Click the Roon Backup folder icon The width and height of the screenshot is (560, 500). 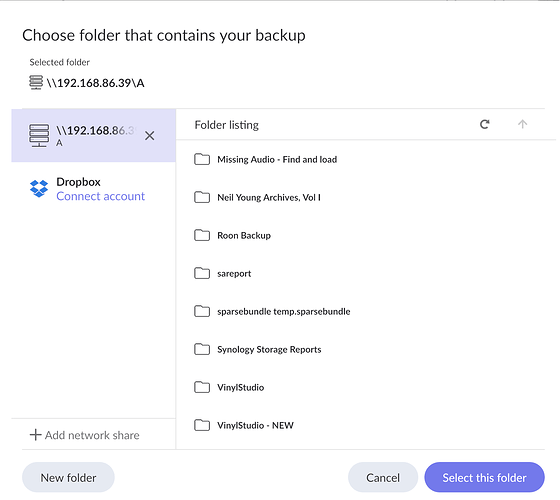coord(202,235)
